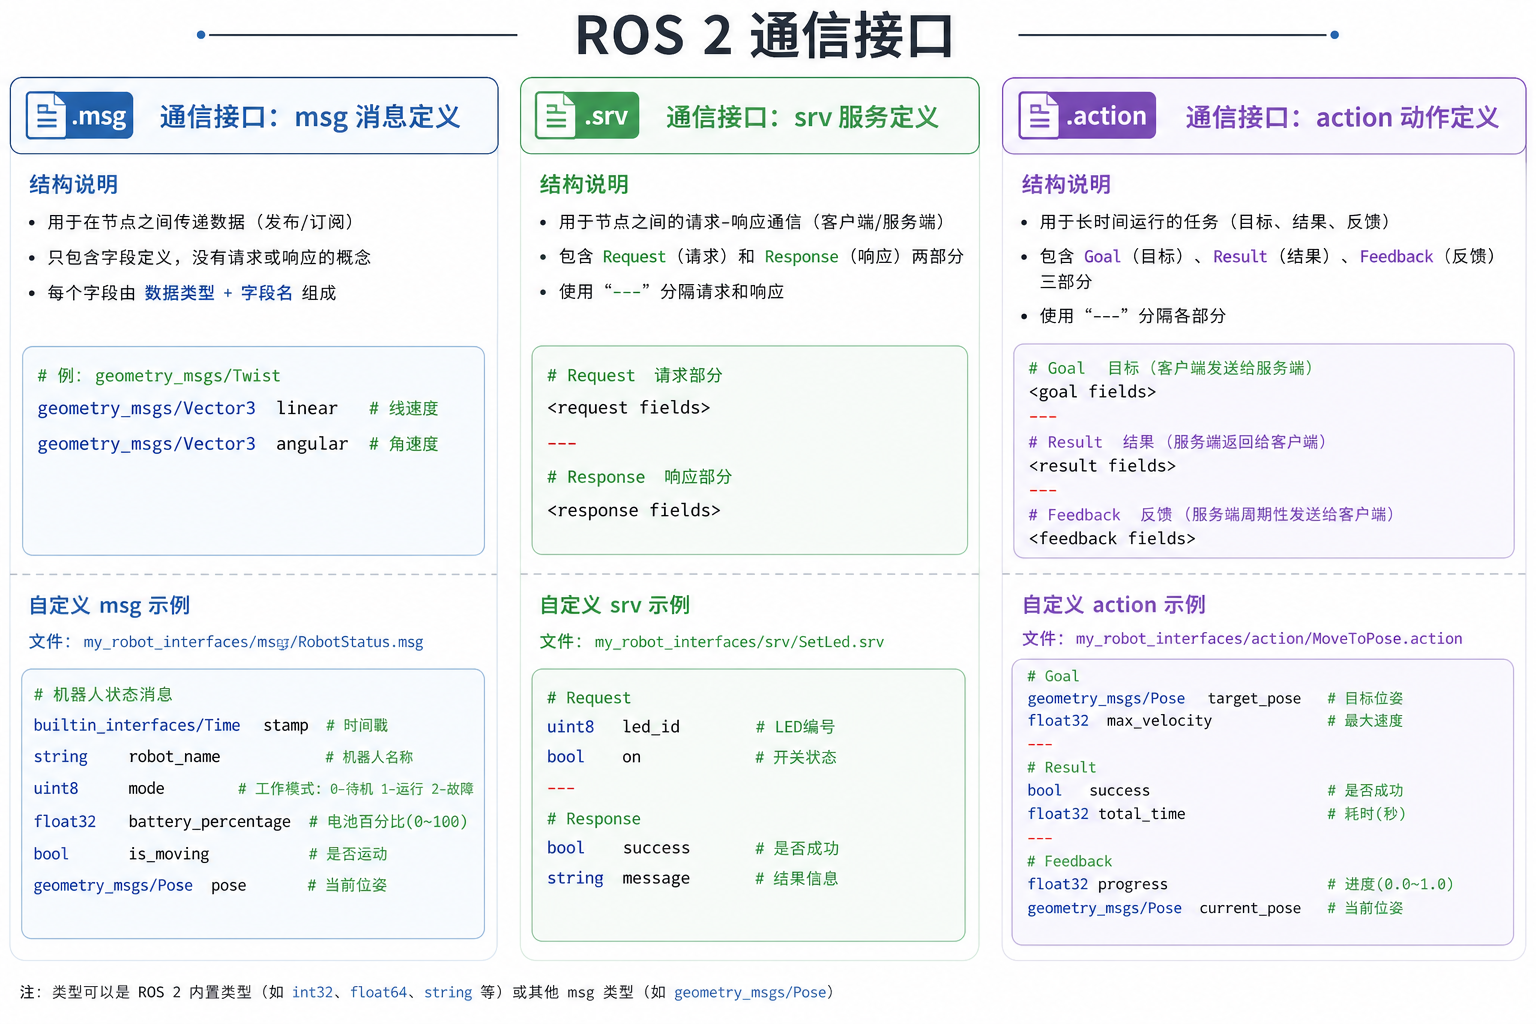Click the 'string robot_name' line
This screenshot has height=1024, width=1536.
pyautogui.click(x=223, y=757)
